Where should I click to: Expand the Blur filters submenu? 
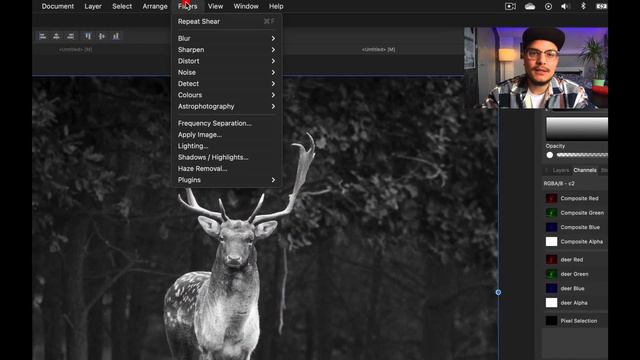(x=227, y=38)
